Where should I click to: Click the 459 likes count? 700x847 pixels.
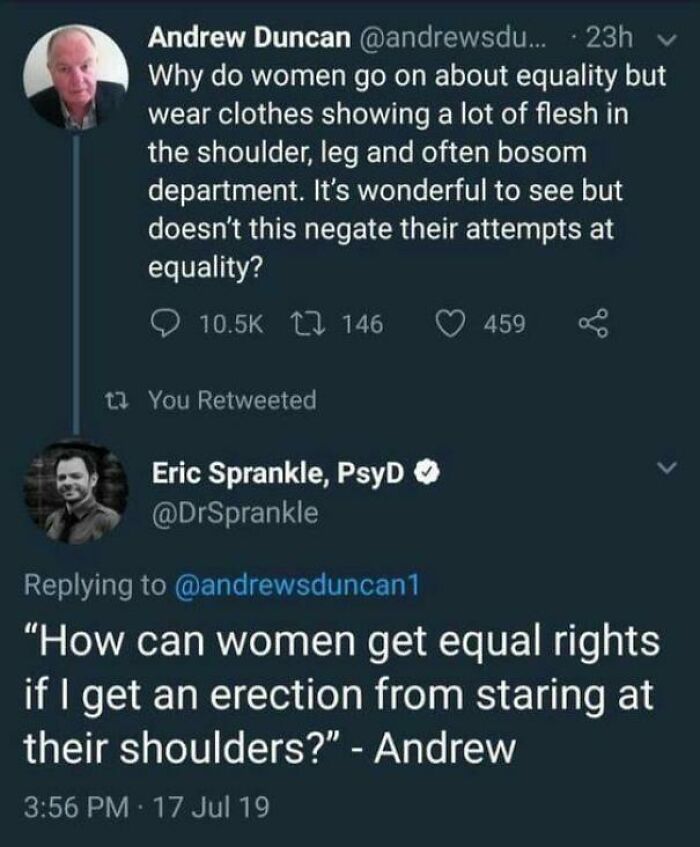pos(504,324)
